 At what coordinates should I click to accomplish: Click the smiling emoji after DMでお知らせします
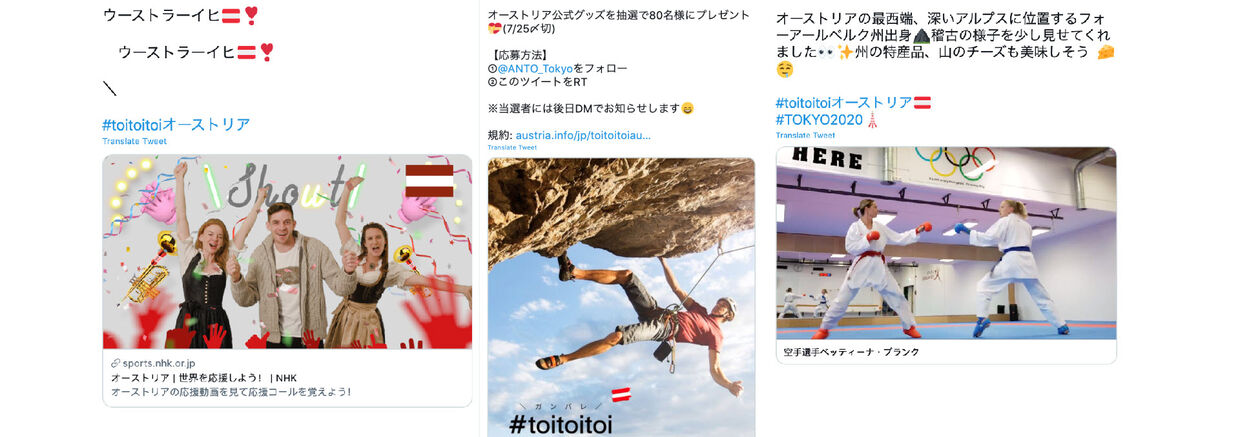[x=688, y=108]
